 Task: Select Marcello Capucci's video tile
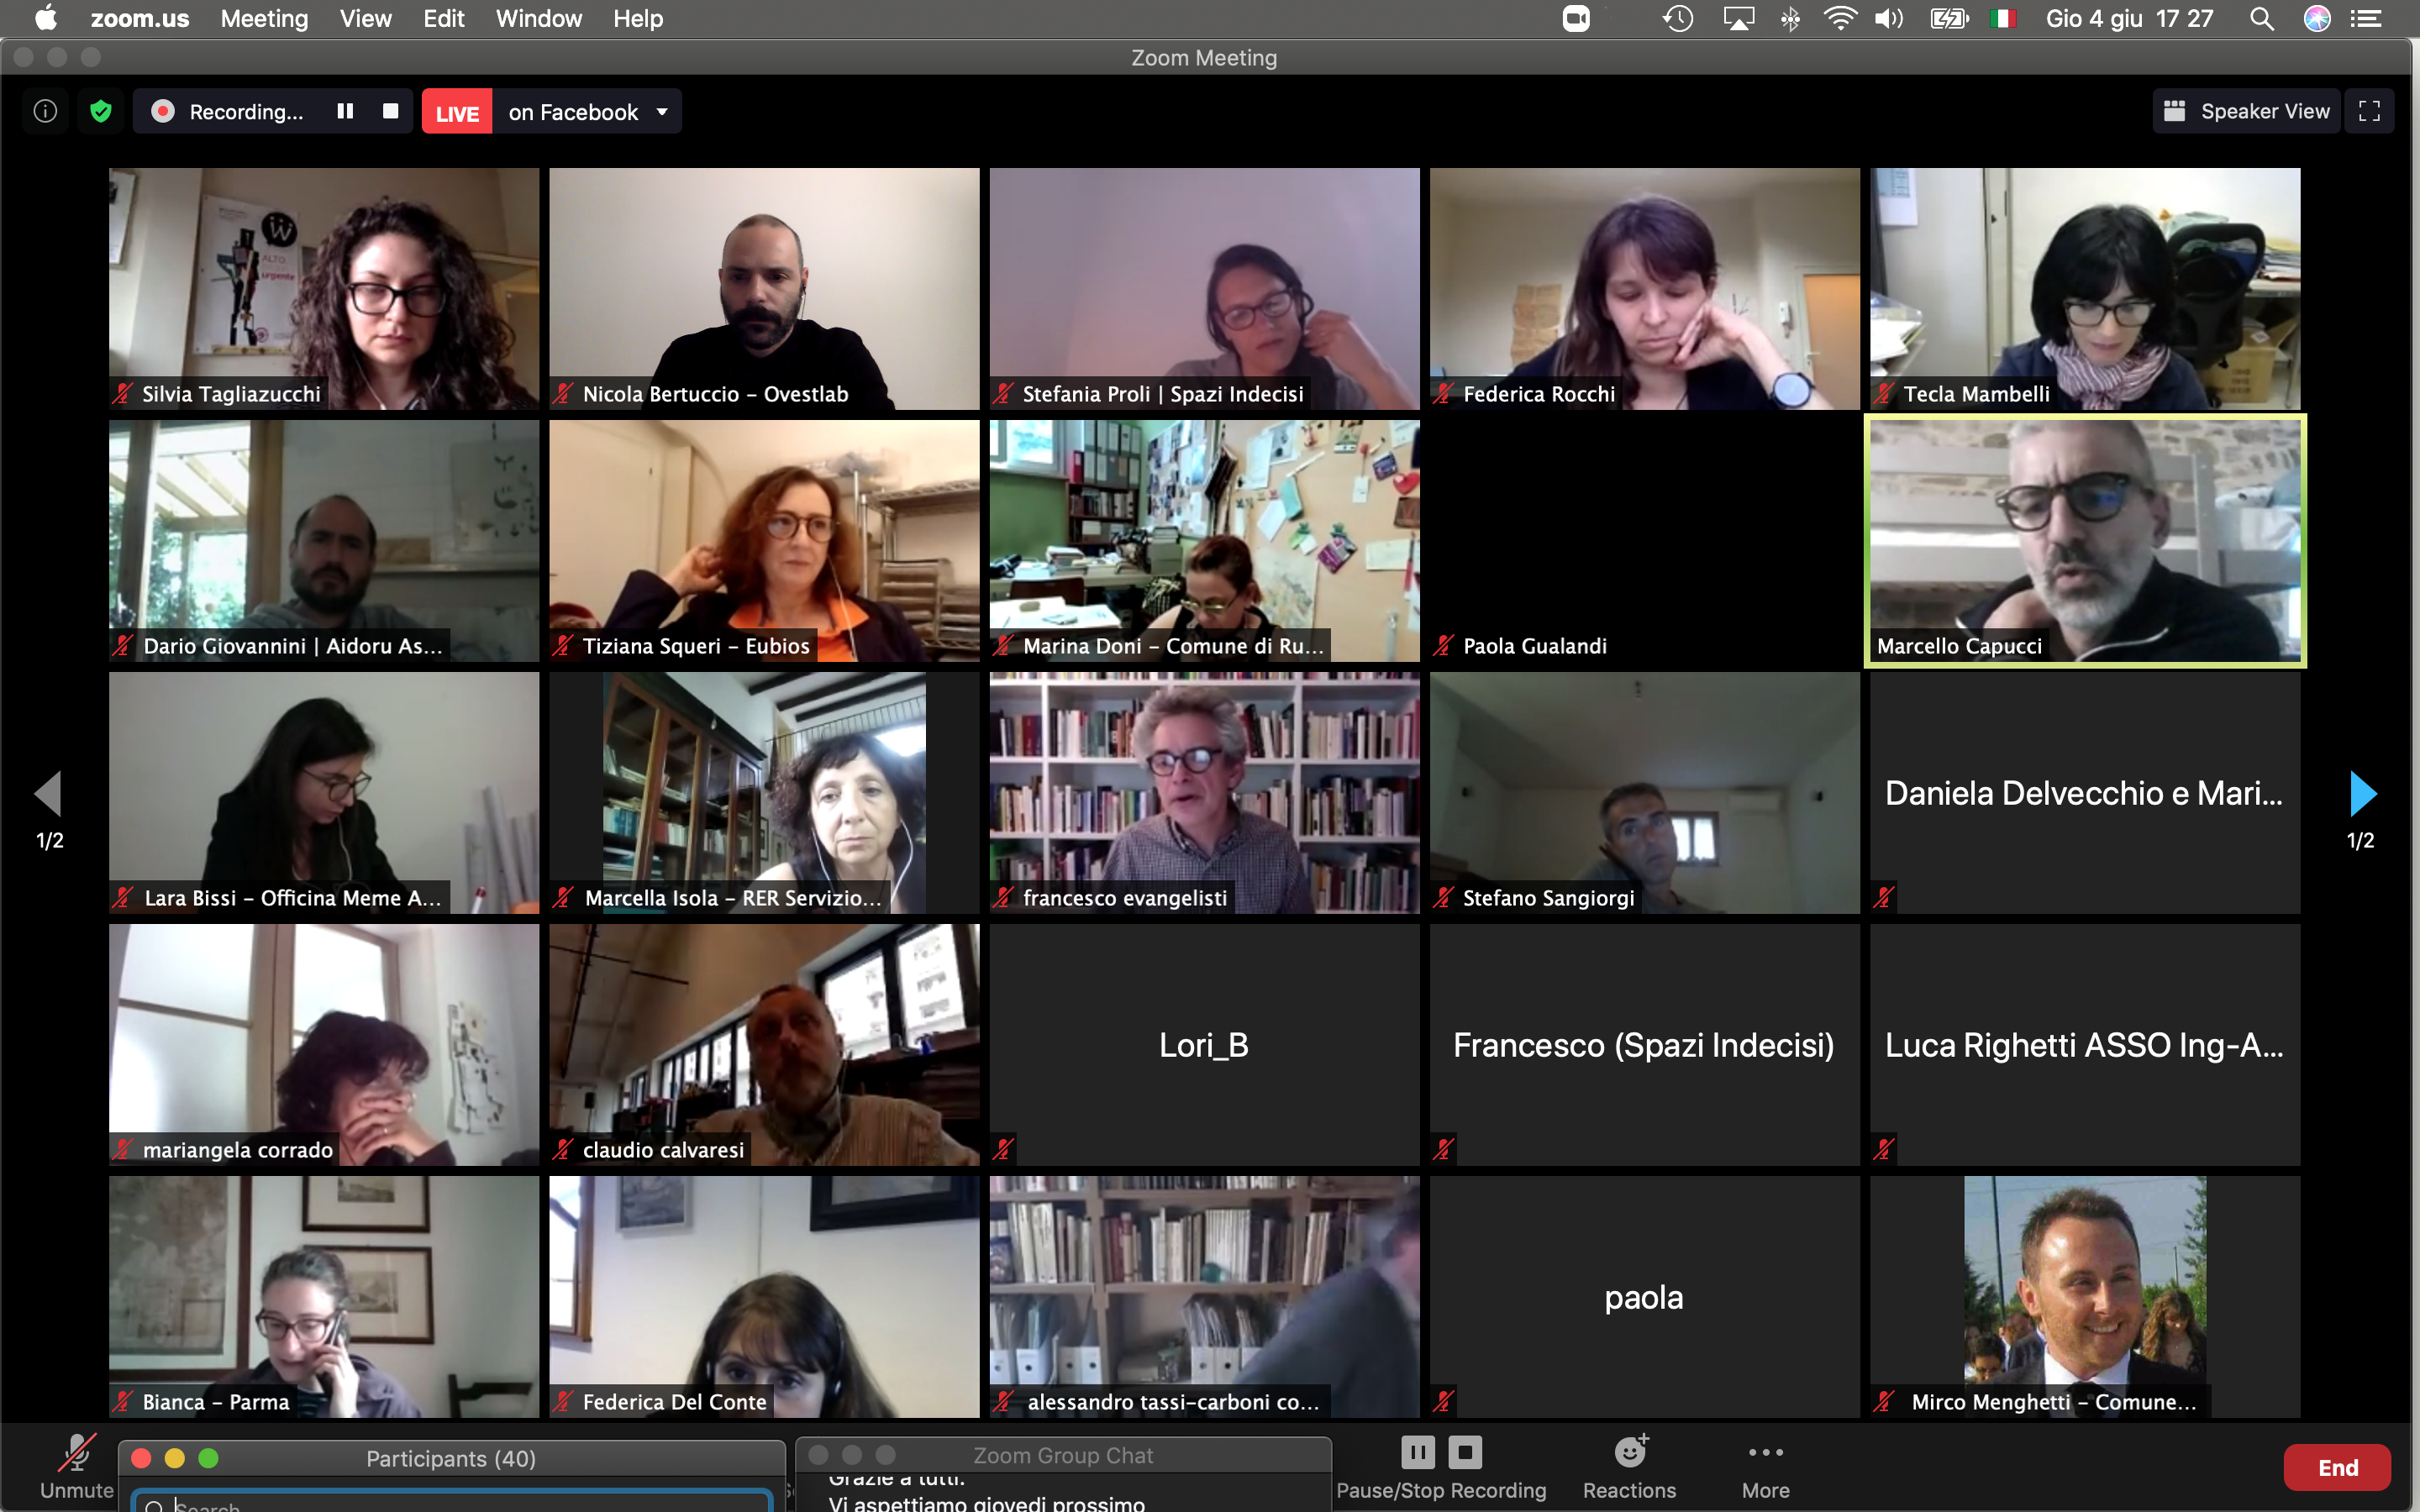(2085, 540)
